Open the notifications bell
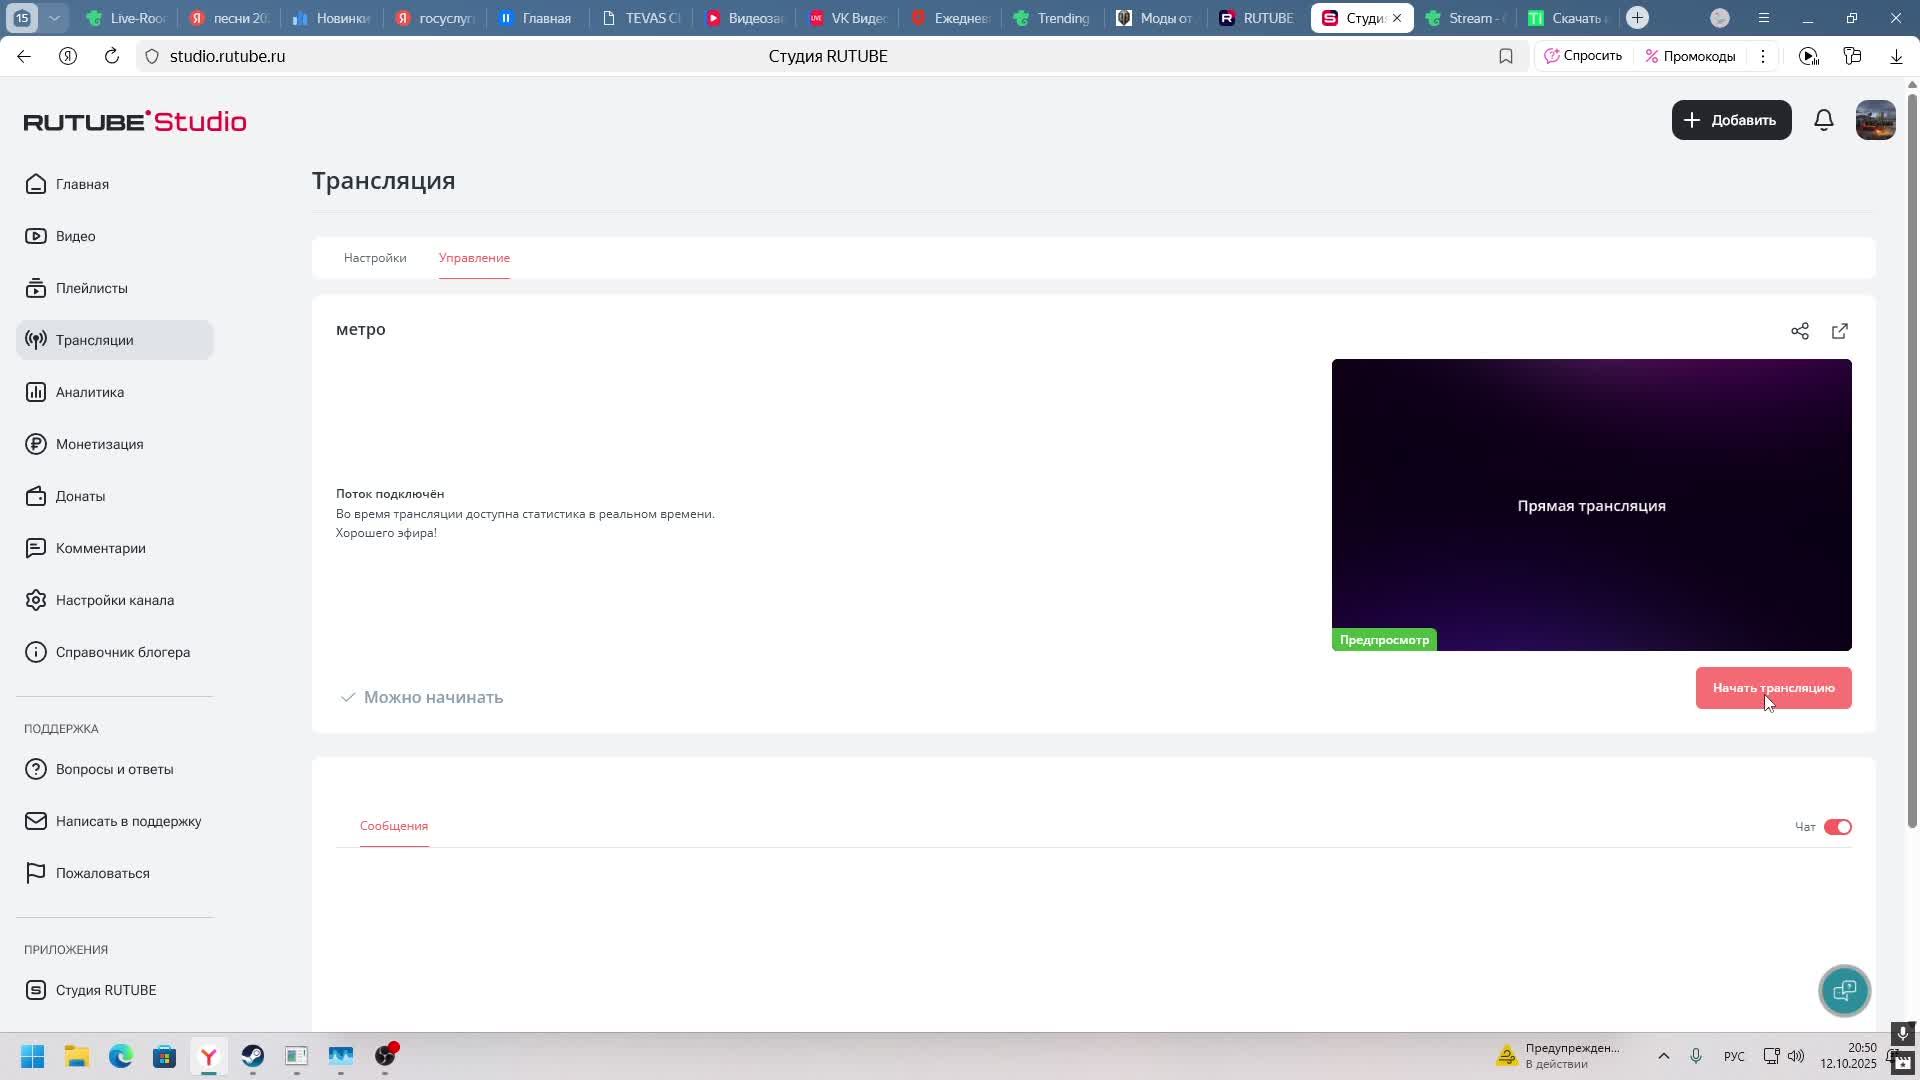 tap(1823, 120)
